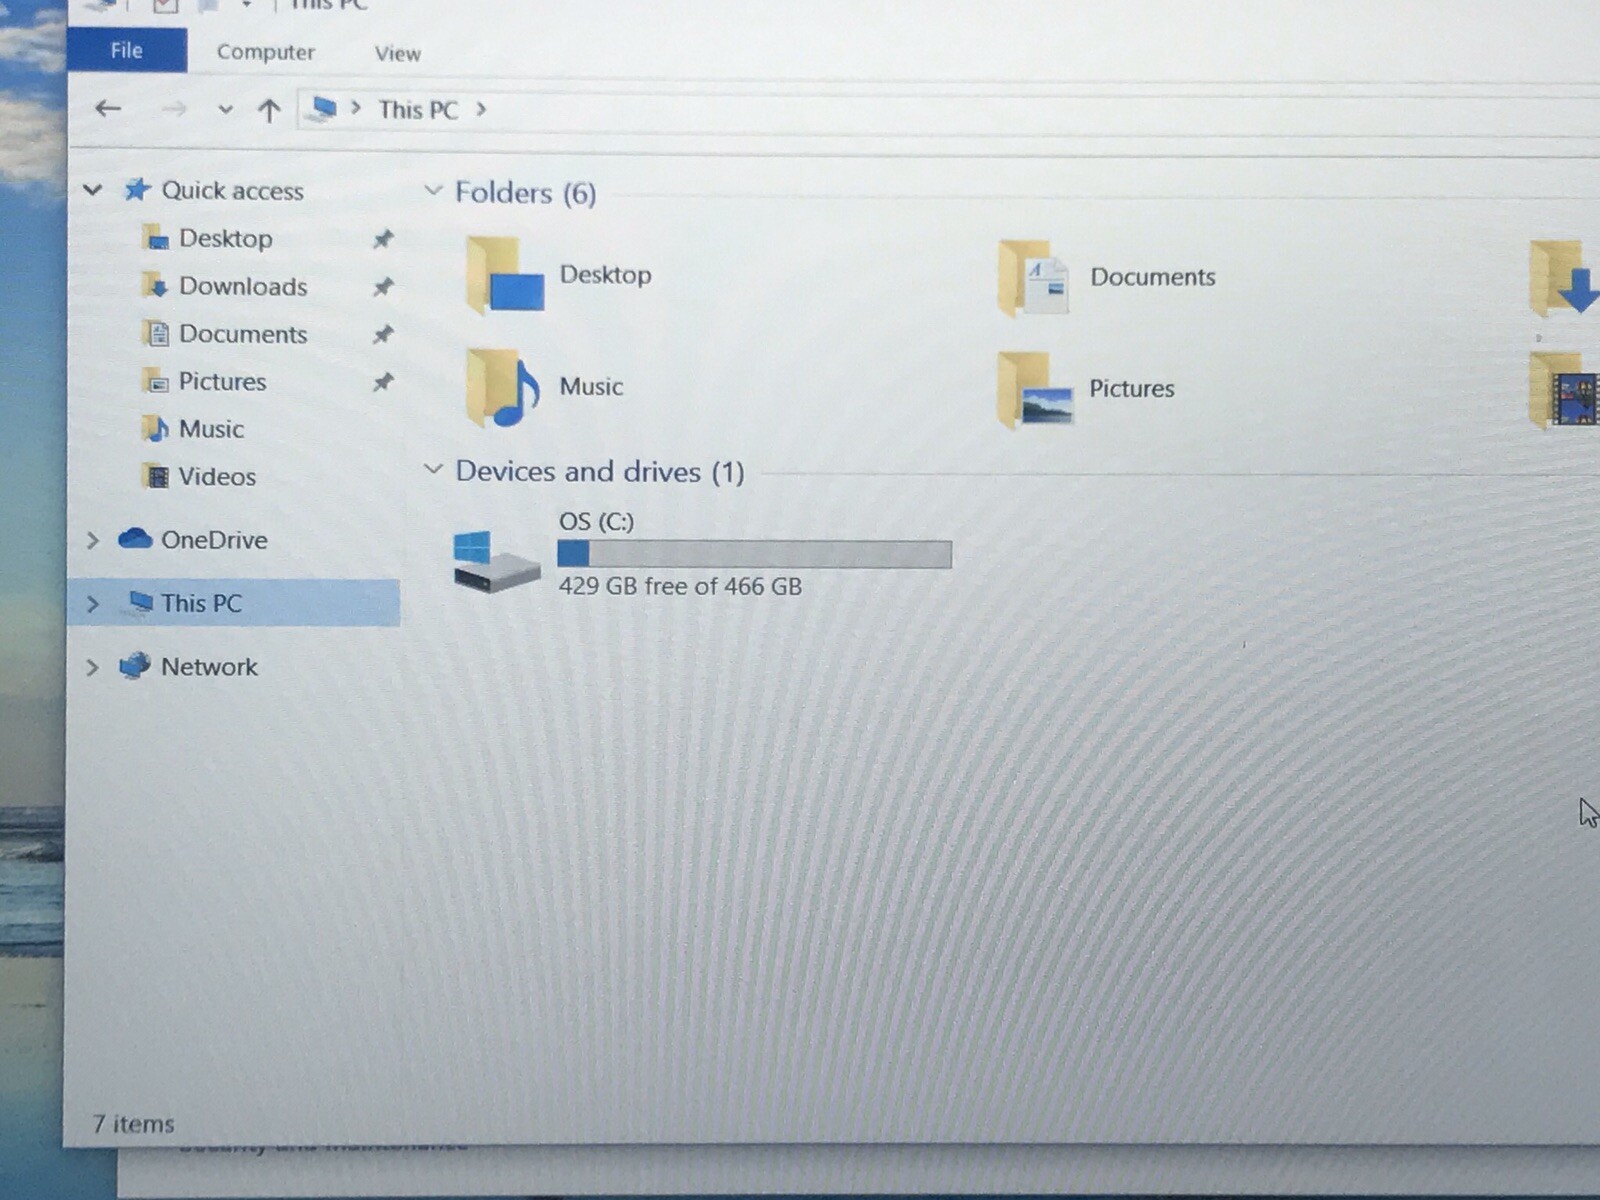The height and width of the screenshot is (1200, 1600).
Task: Open the View ribbon tab
Action: tap(397, 53)
